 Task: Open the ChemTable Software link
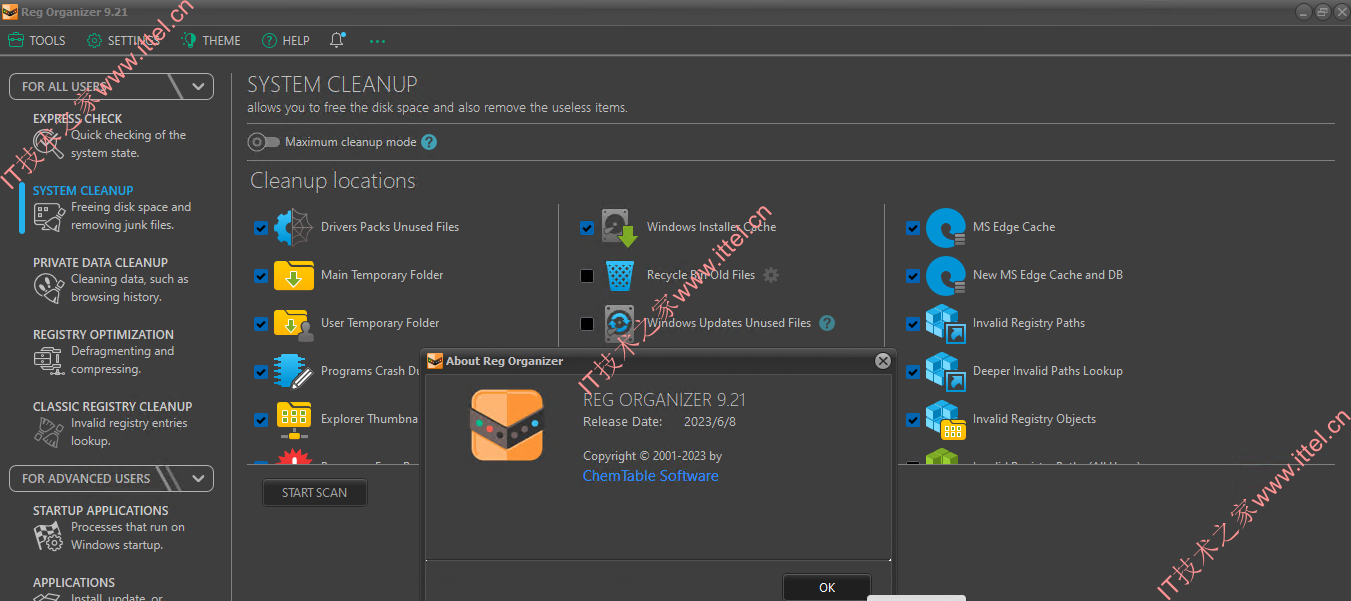[x=651, y=476]
